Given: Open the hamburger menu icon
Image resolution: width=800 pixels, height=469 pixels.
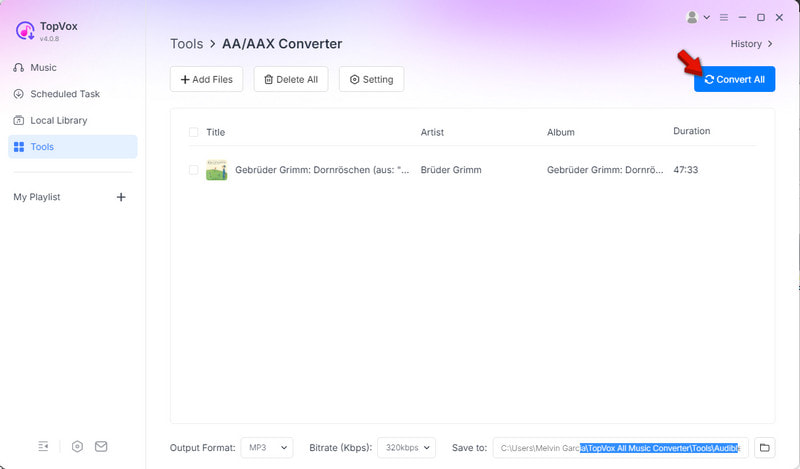Looking at the screenshot, I should click(723, 17).
